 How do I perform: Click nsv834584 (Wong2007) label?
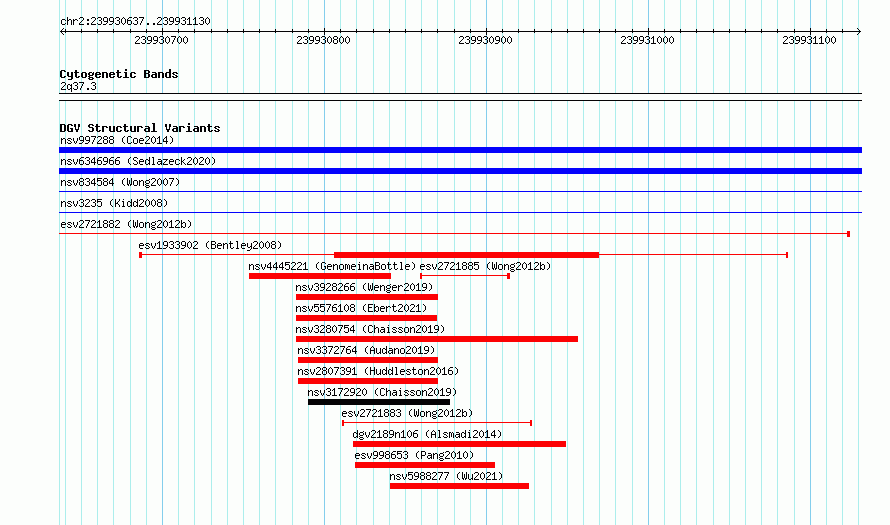tap(120, 182)
